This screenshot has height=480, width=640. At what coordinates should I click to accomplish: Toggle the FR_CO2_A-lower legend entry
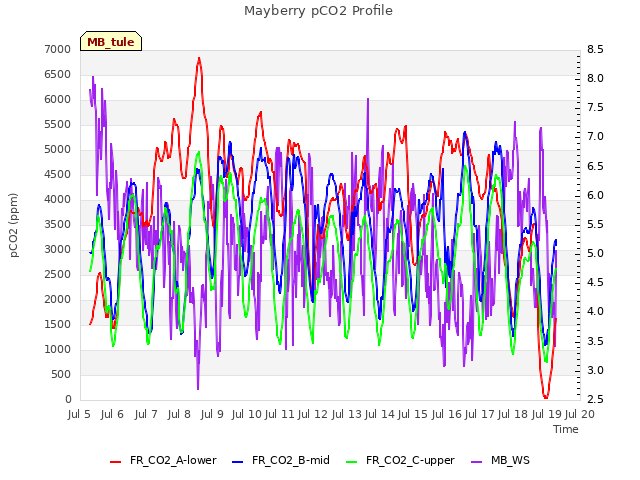[x=163, y=460]
